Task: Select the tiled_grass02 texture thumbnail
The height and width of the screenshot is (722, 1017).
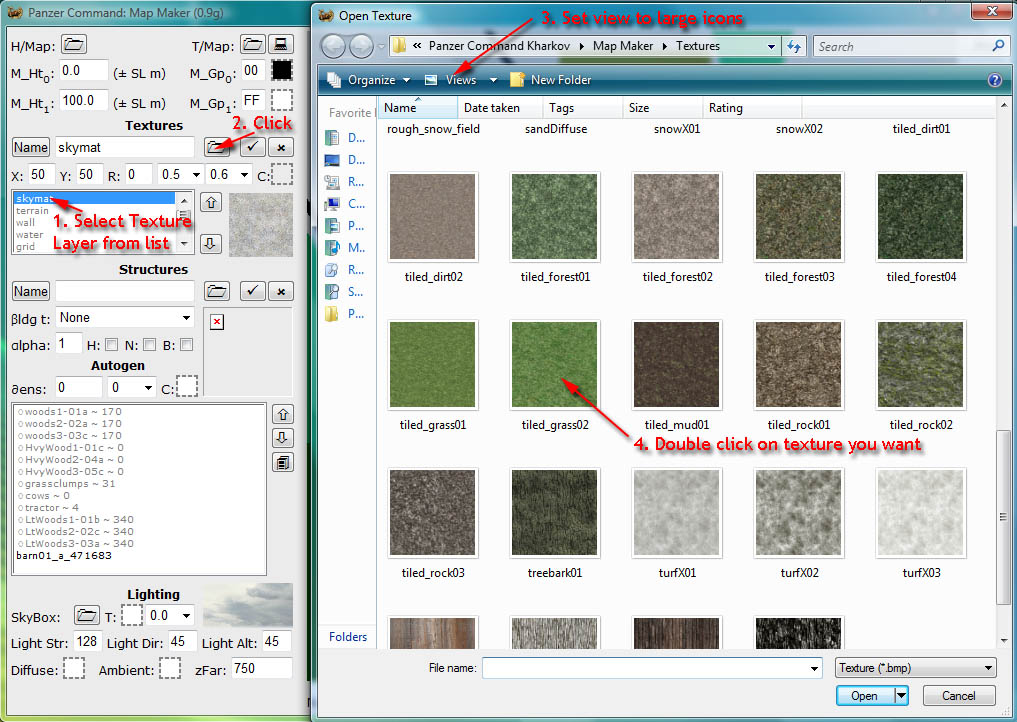Action: click(555, 365)
